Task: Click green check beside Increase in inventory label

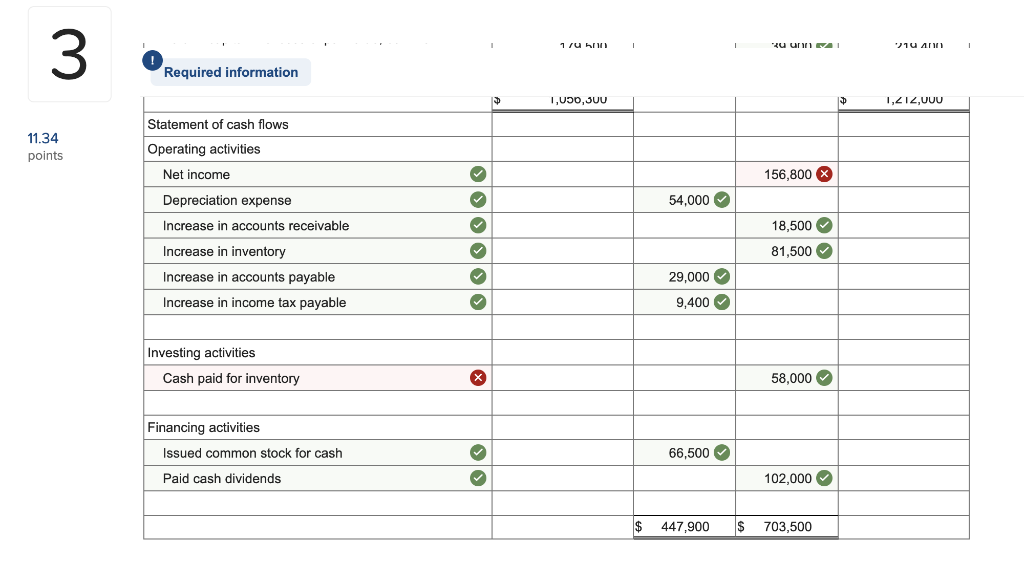Action: click(x=478, y=251)
